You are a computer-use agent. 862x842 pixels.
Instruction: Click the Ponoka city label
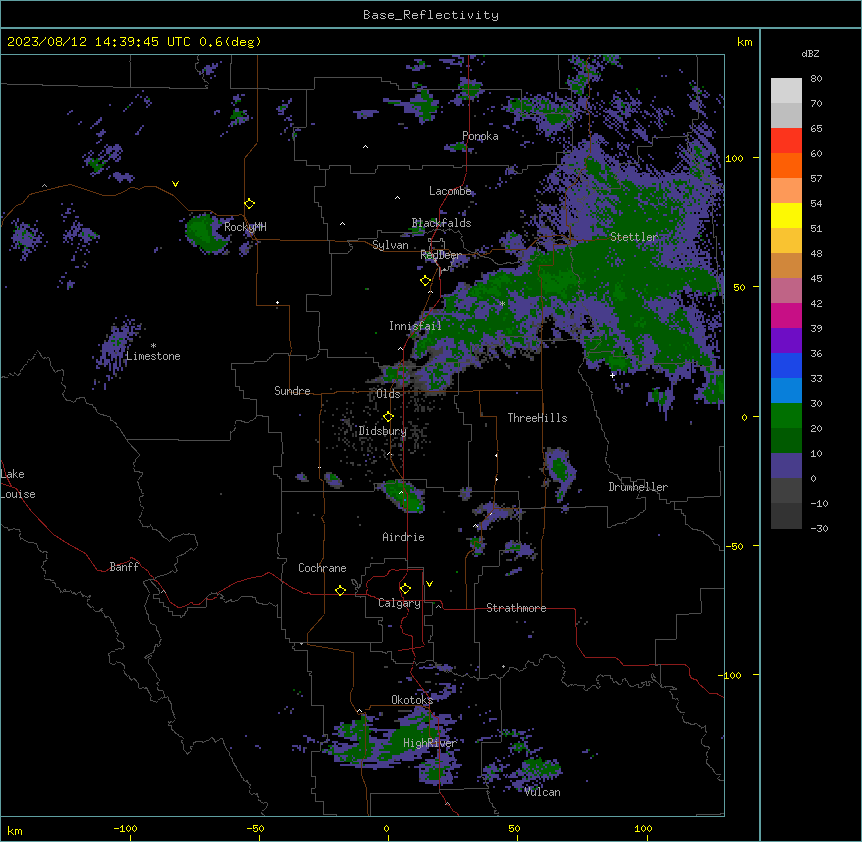480,136
